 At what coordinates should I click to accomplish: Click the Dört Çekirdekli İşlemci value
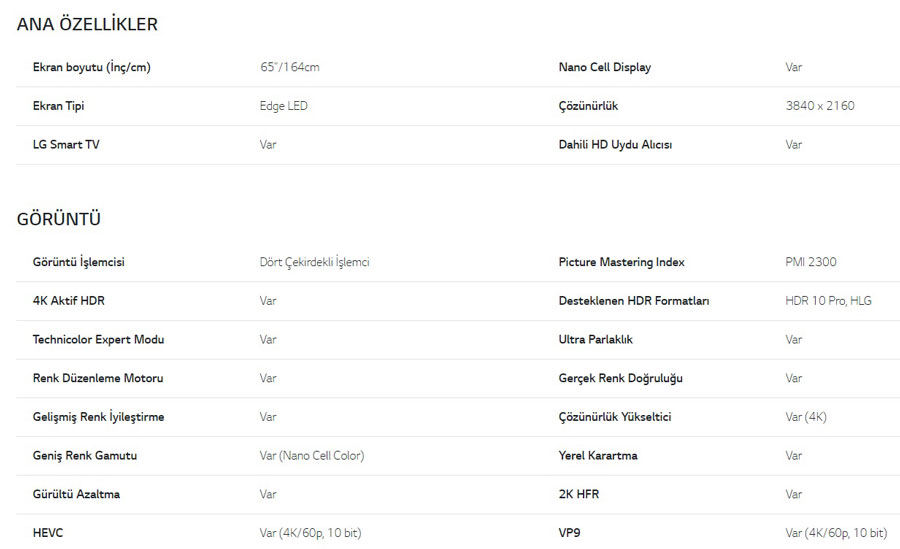coord(315,262)
